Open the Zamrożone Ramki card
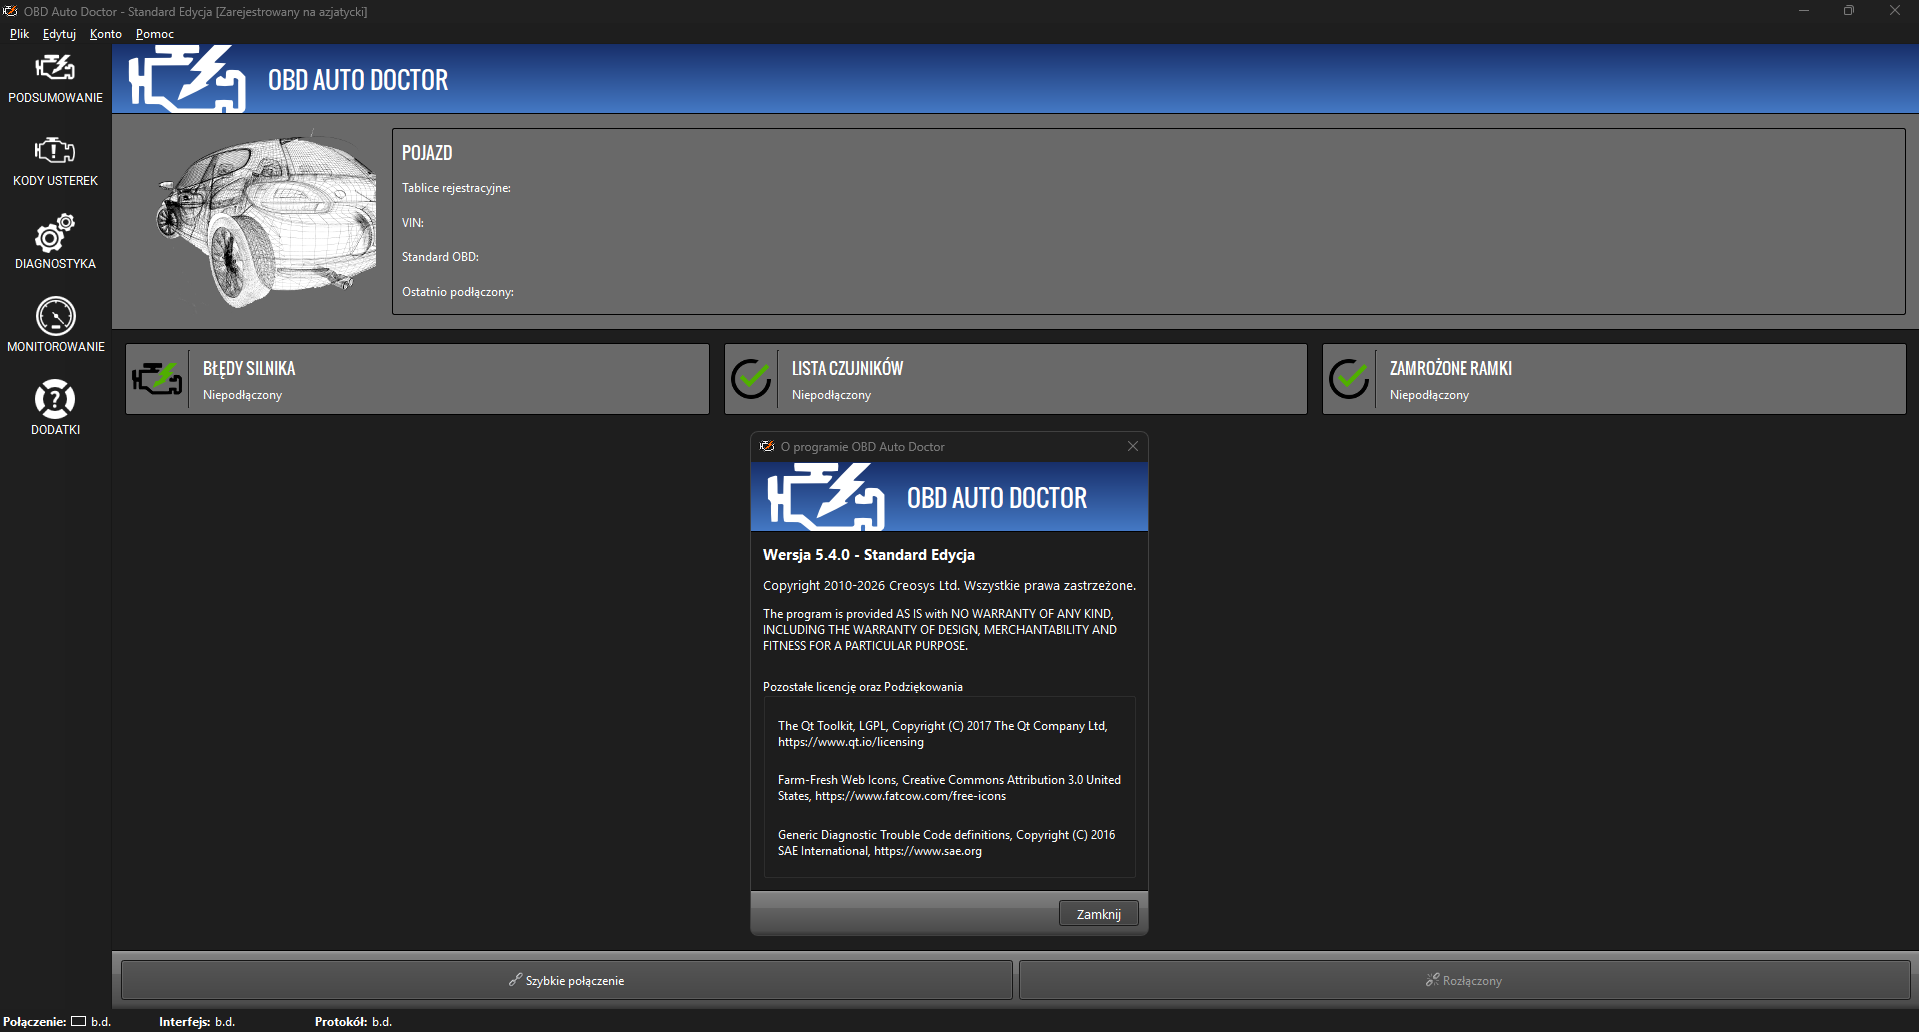The width and height of the screenshot is (1919, 1032). click(1614, 379)
